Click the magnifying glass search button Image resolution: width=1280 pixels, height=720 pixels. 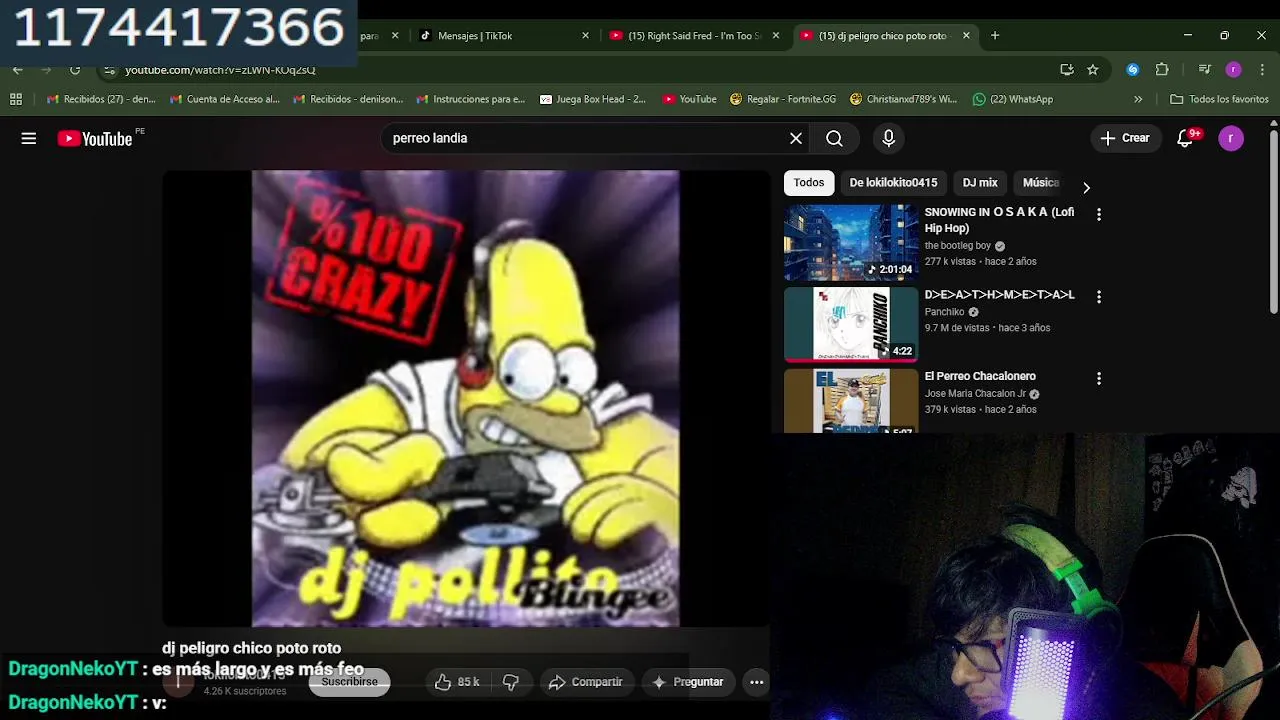pyautogui.click(x=834, y=139)
